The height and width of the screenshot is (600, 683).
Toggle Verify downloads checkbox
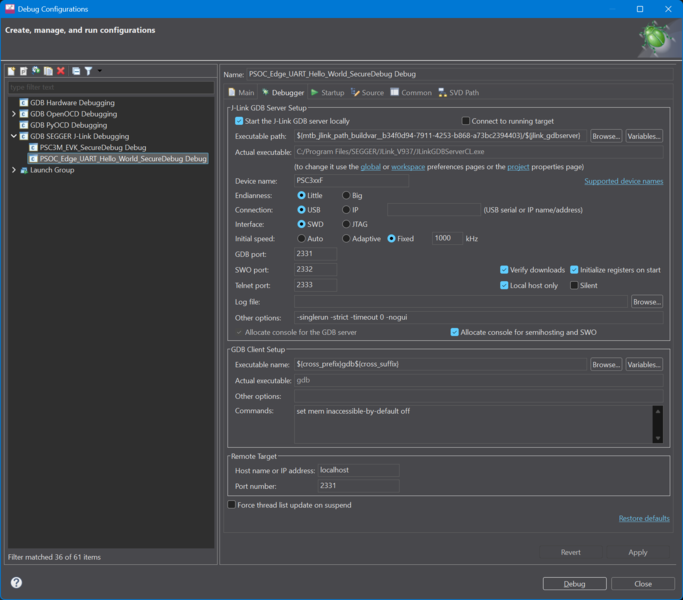point(504,270)
